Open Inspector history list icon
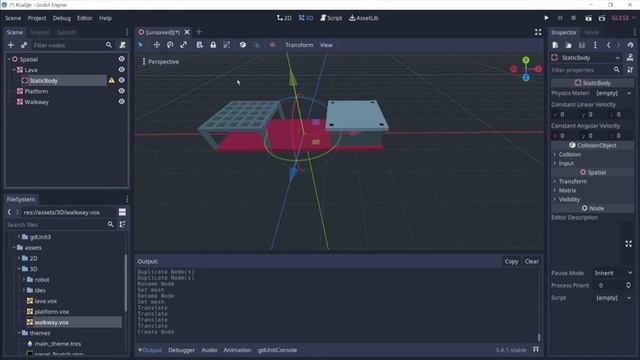 pyautogui.click(x=631, y=45)
